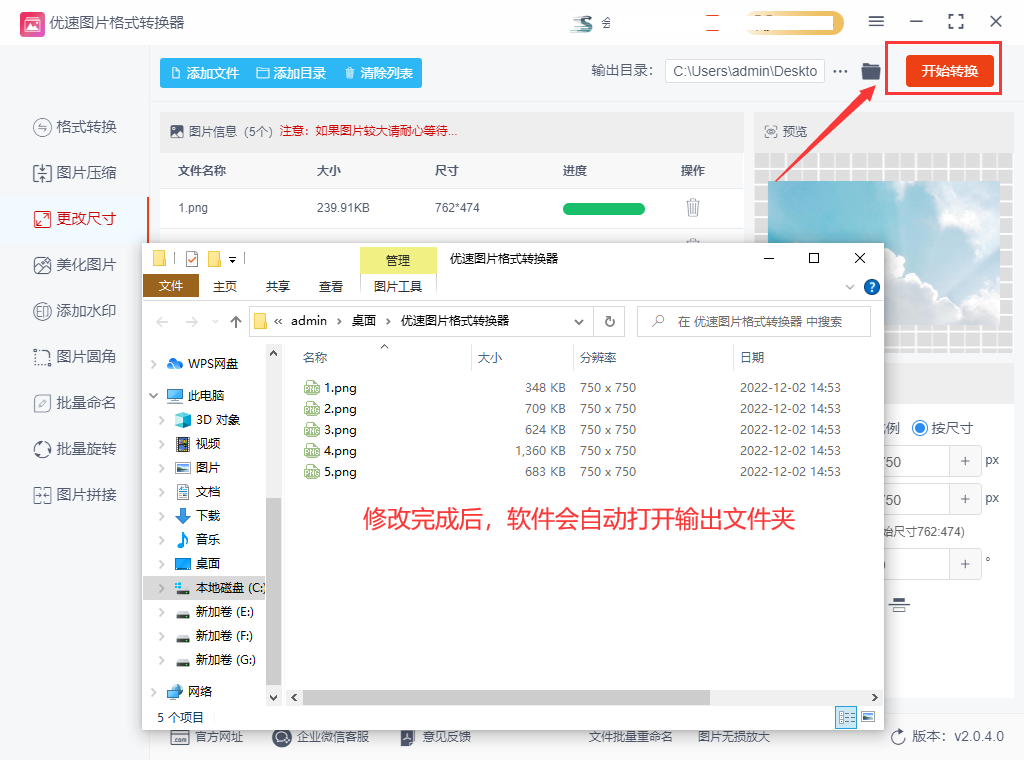Select the 按尺寸 radio button
Screen dimensions: 1024x760
coord(920,428)
